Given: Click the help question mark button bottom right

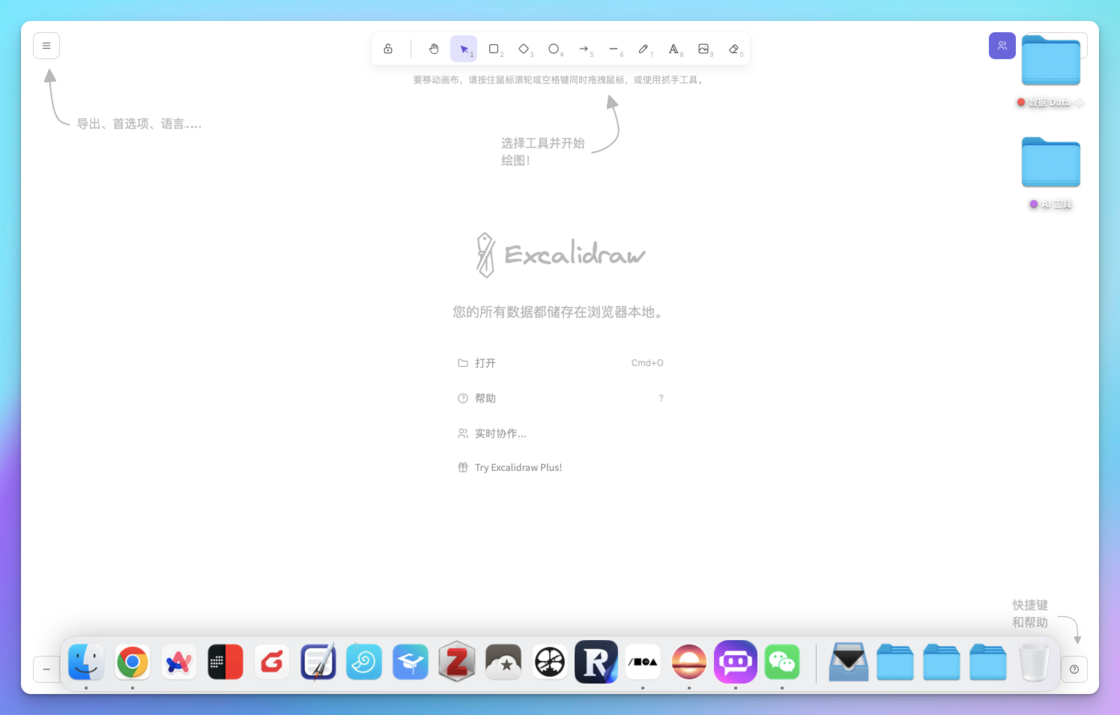Looking at the screenshot, I should [1074, 669].
